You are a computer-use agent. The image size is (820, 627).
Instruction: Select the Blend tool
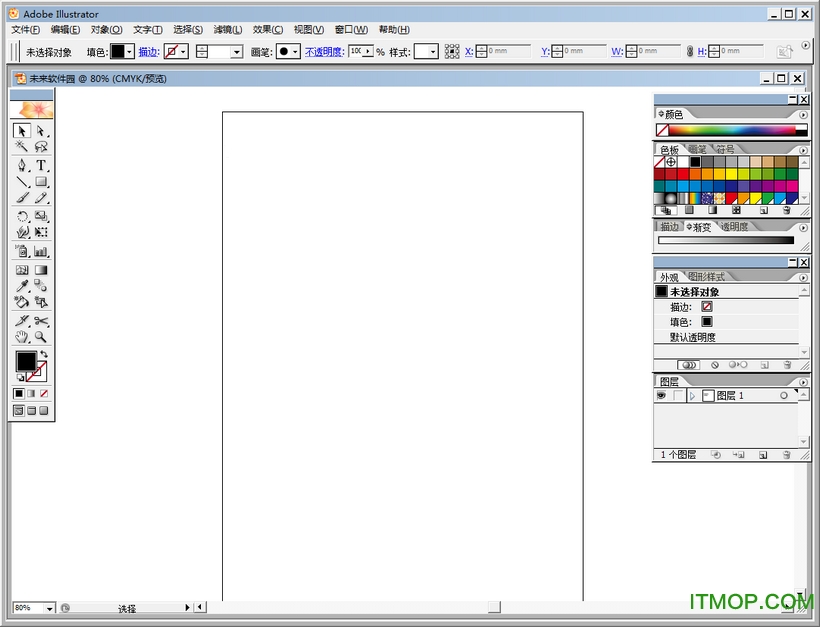point(41,286)
